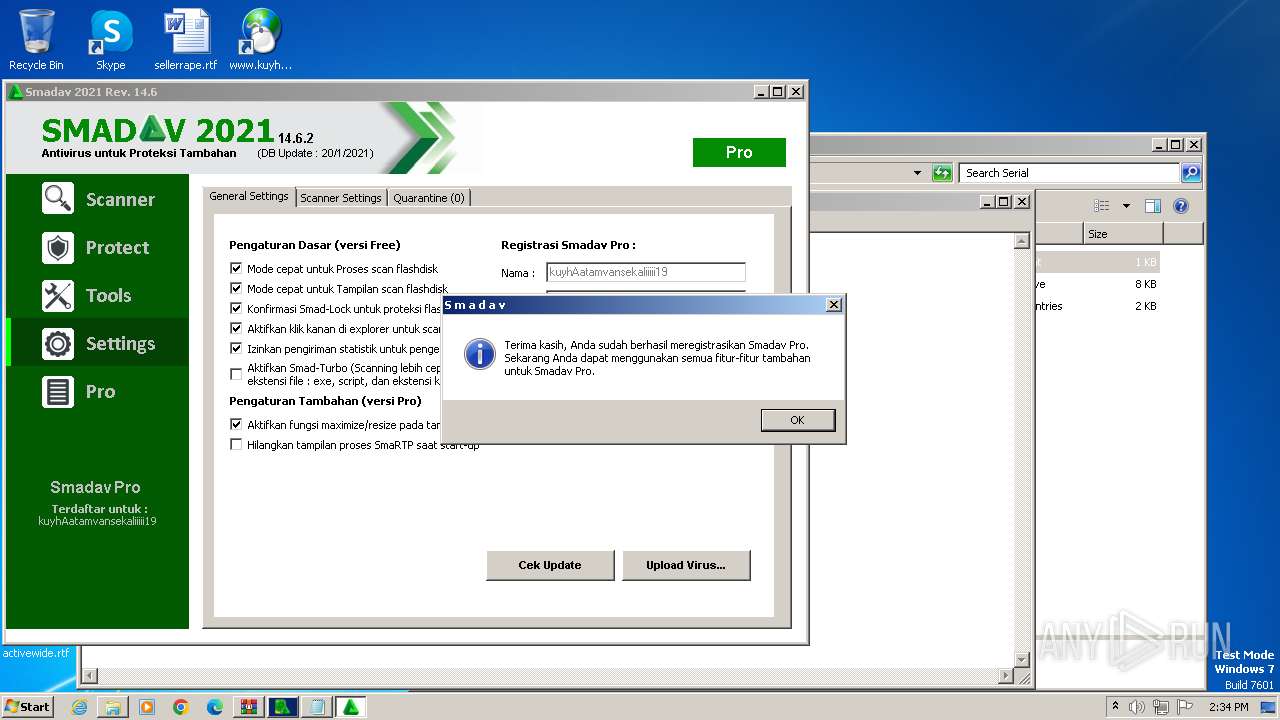Launch Microsoft Edge from taskbar

(x=215, y=707)
